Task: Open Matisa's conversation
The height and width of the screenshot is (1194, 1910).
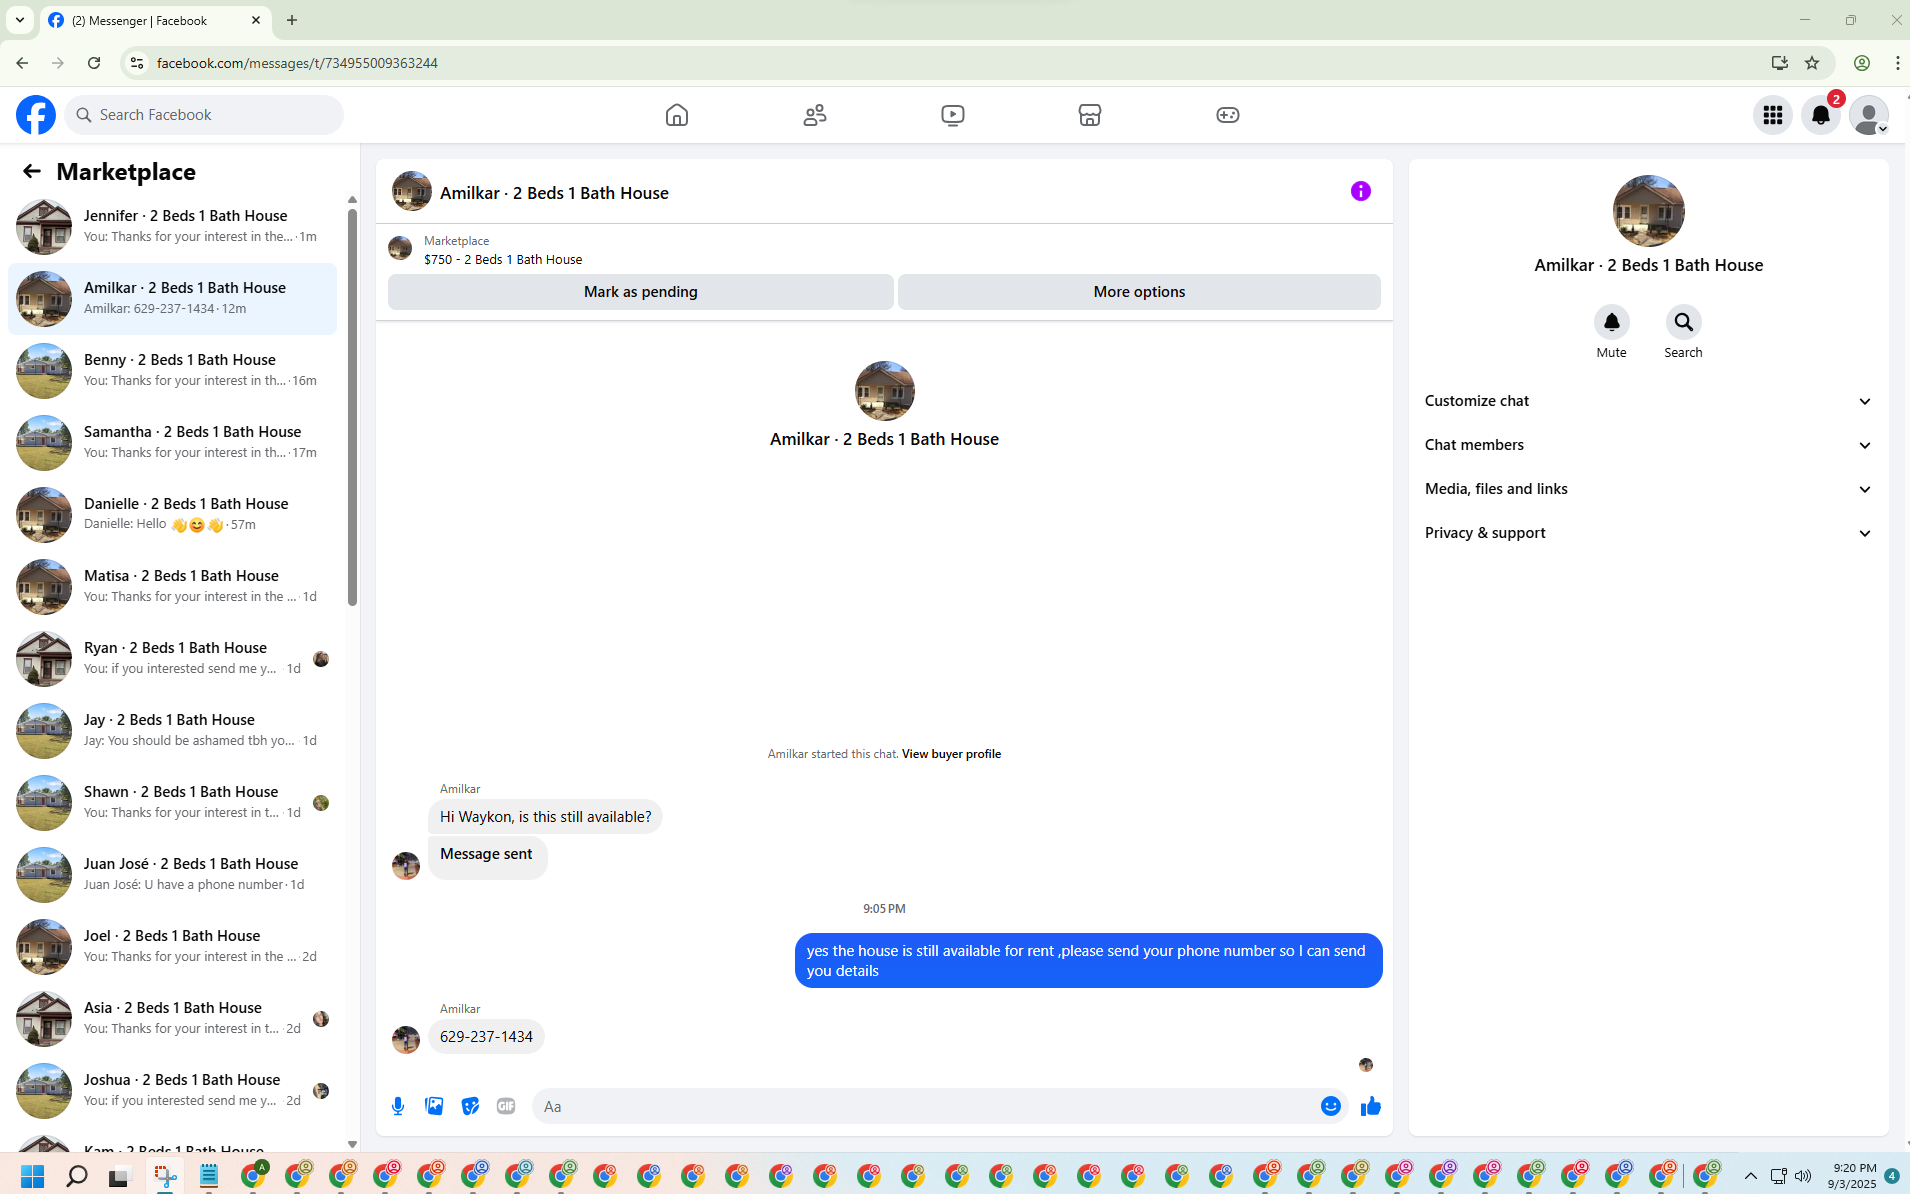Action: coord(172,587)
